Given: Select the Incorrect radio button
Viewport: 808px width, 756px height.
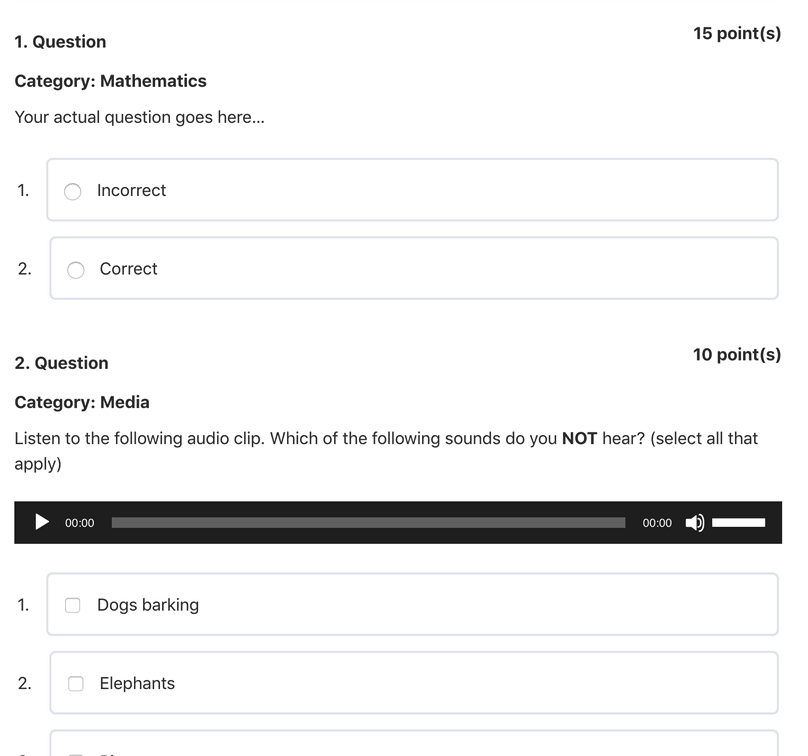Looking at the screenshot, I should point(73,191).
